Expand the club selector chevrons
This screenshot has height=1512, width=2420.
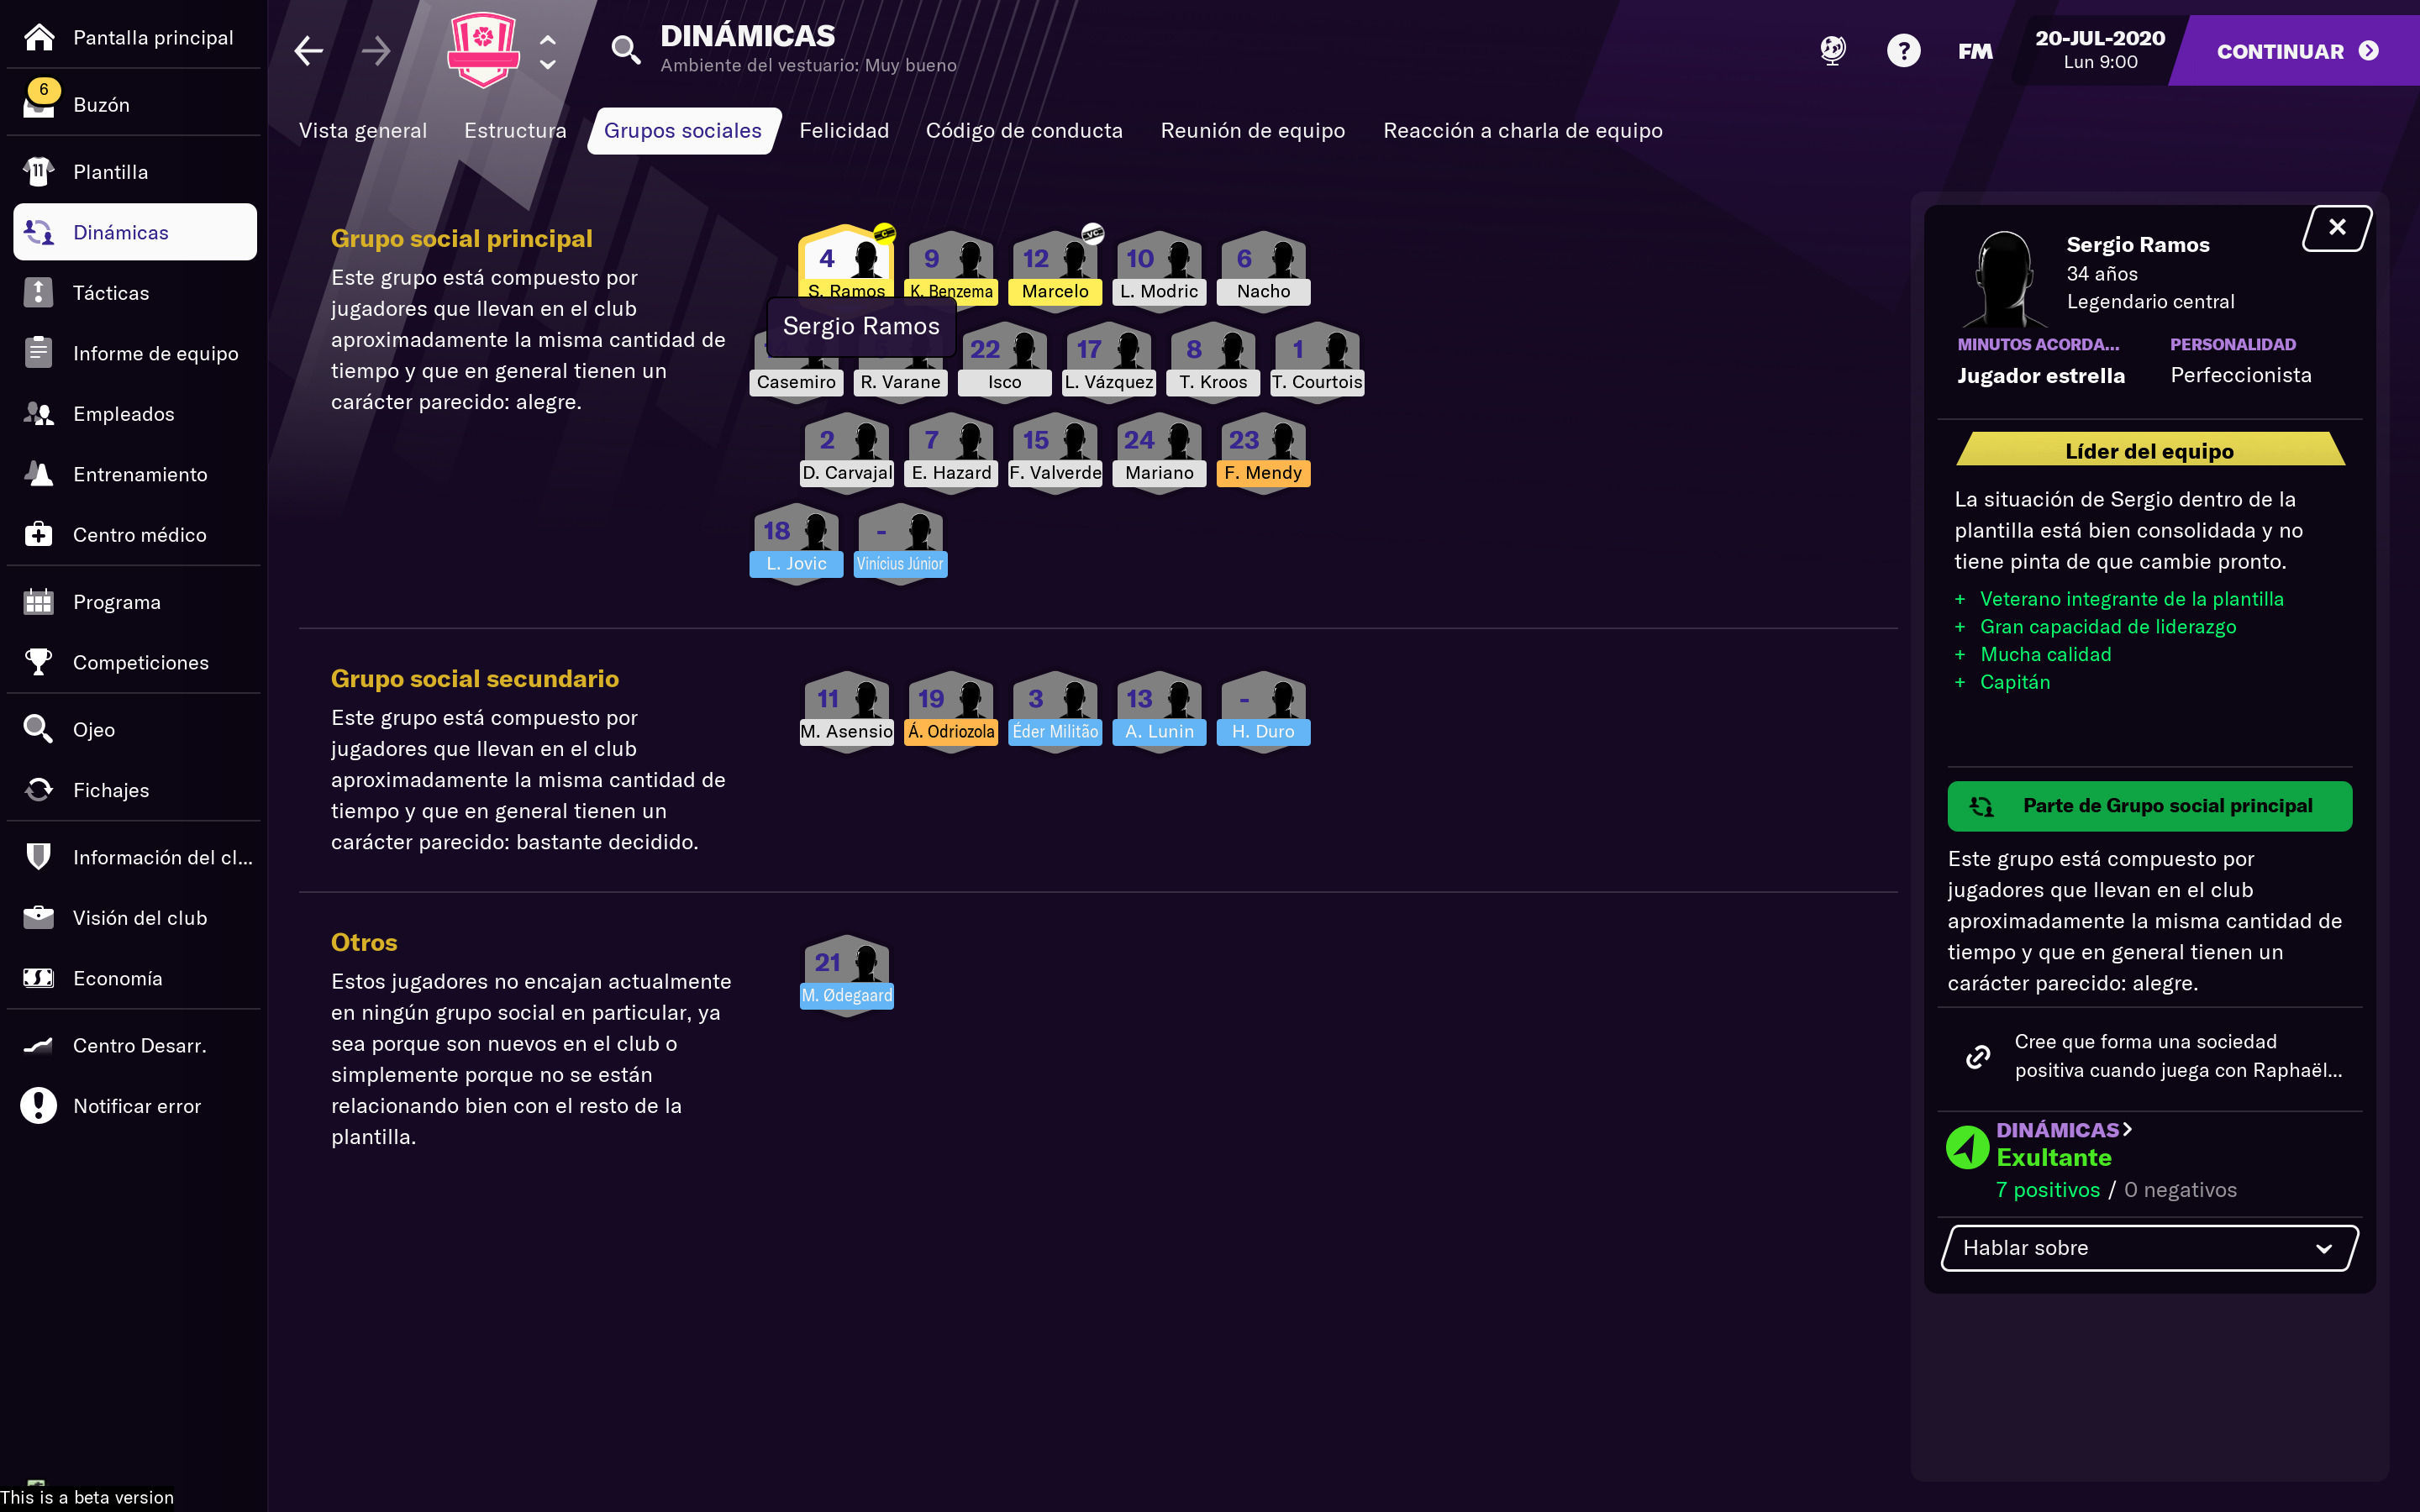(x=548, y=51)
